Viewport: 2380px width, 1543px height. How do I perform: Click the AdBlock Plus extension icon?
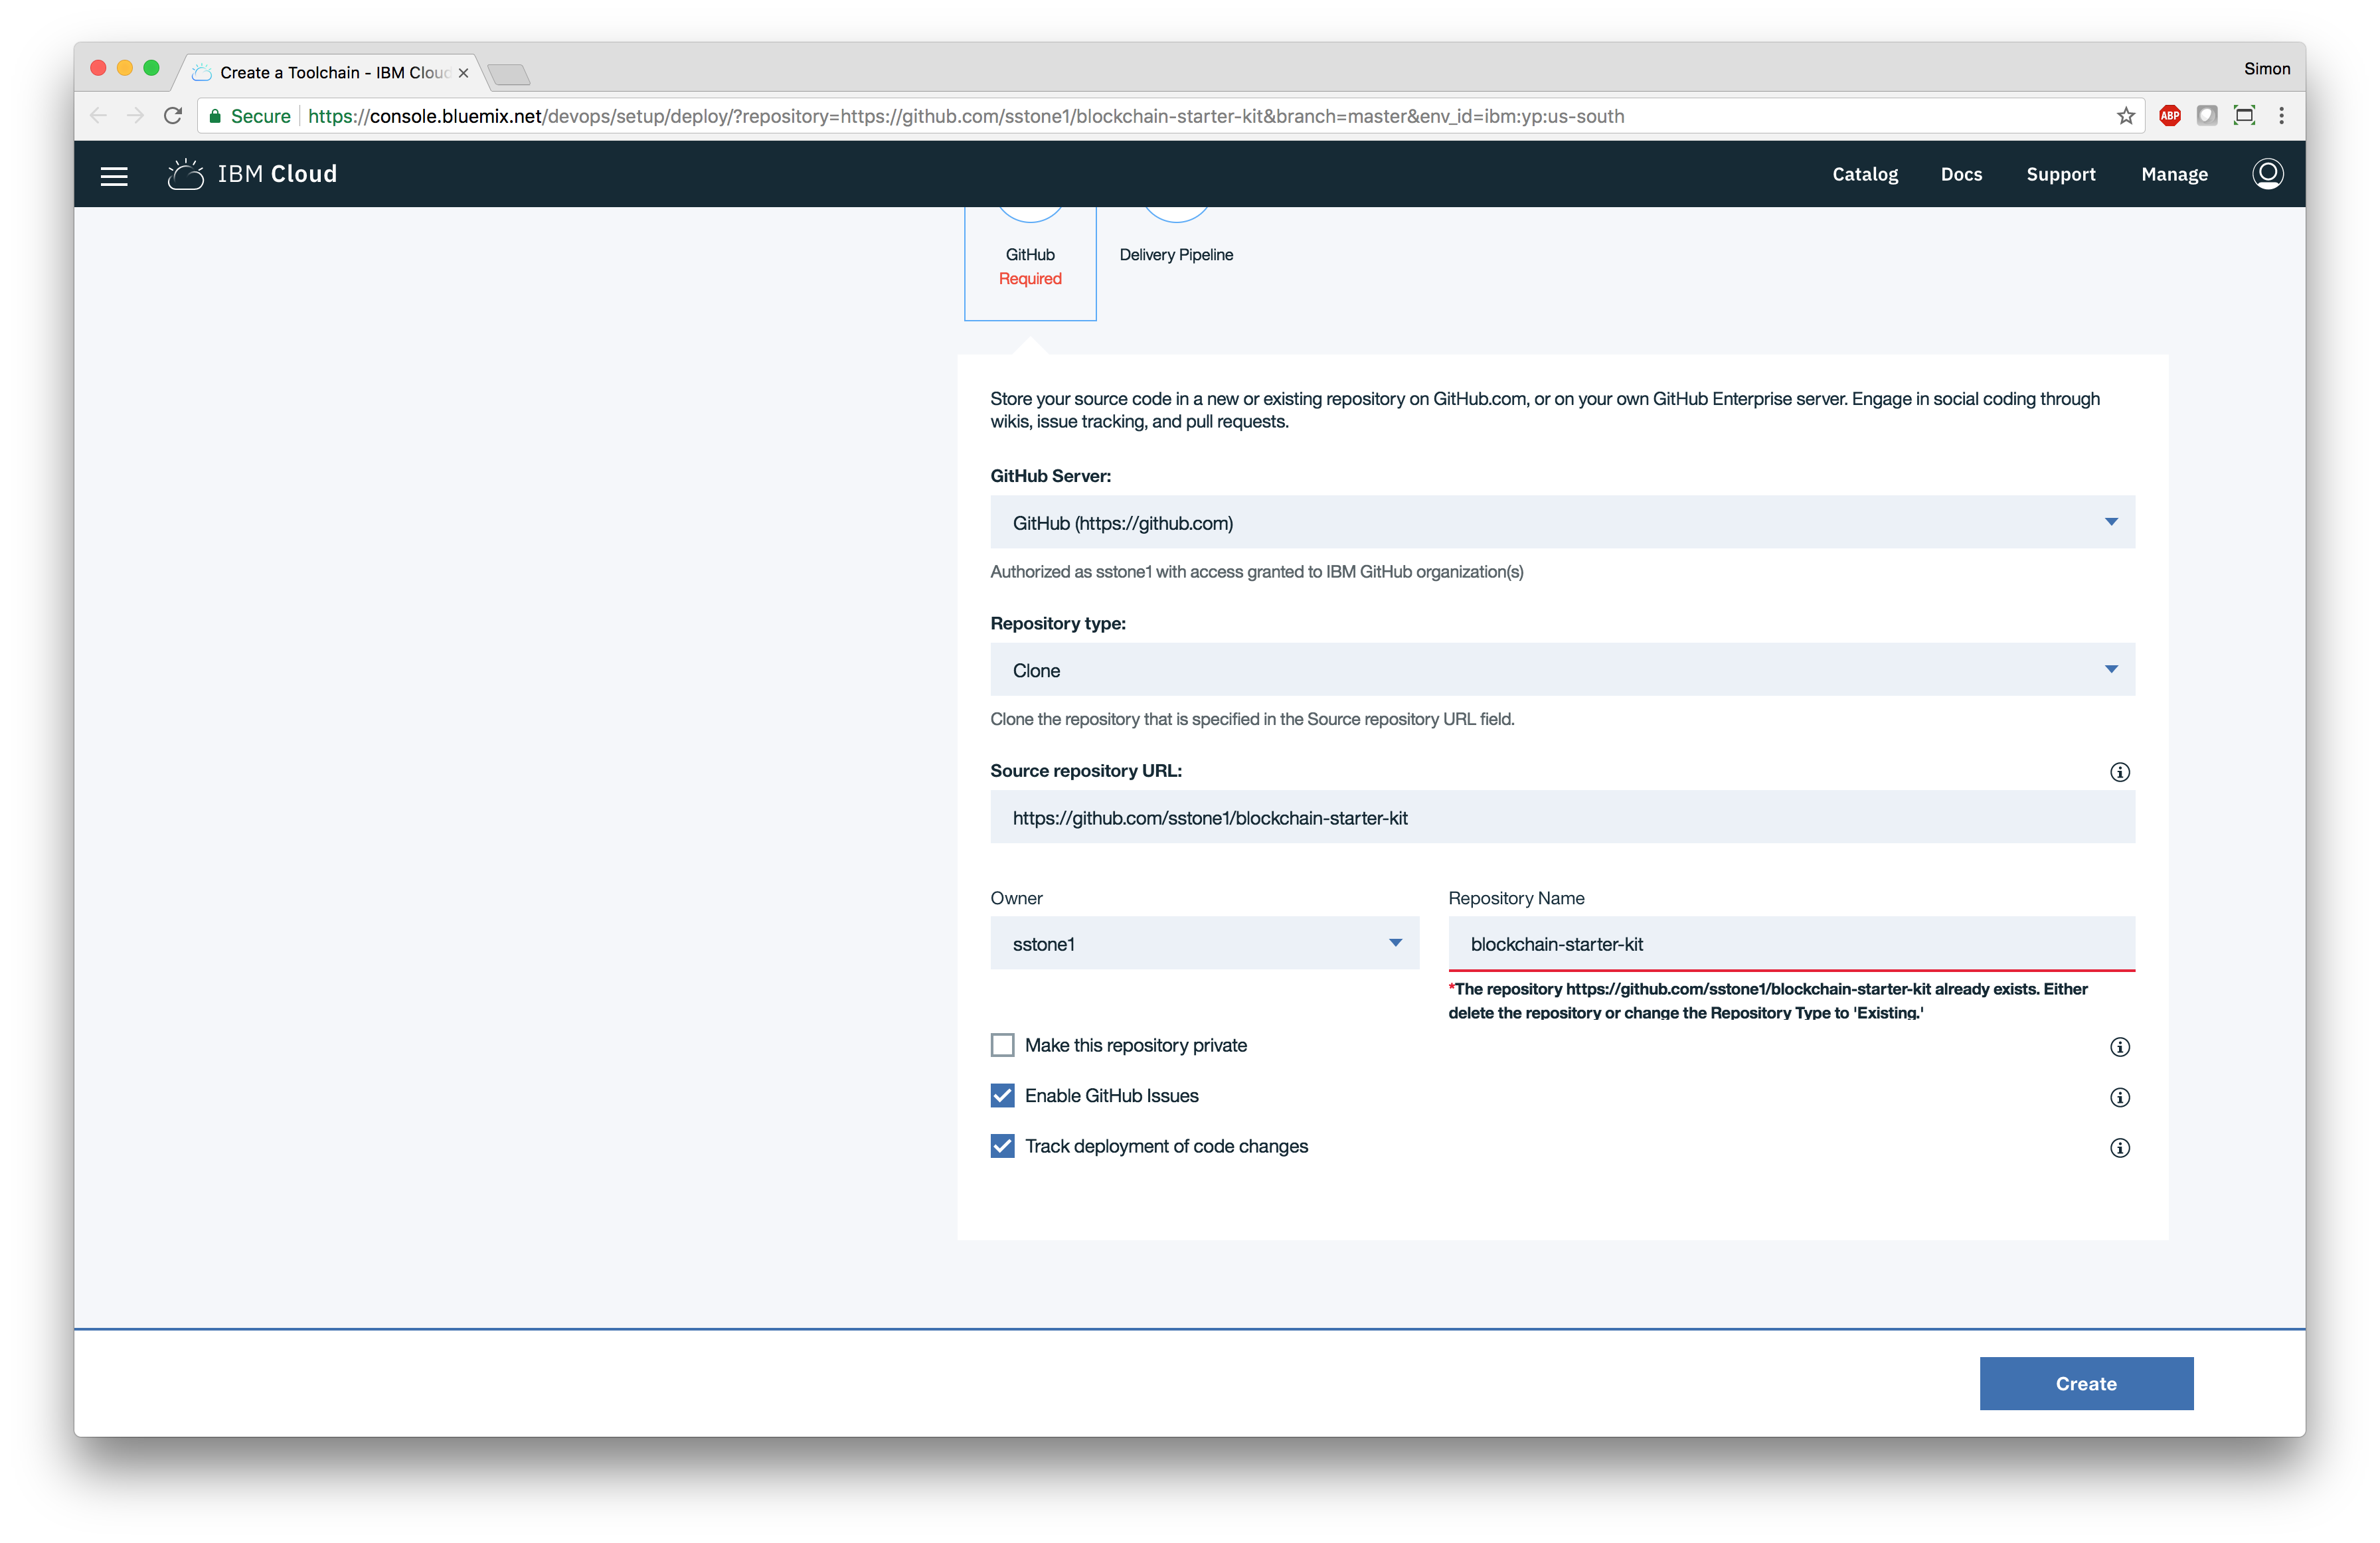tap(2169, 116)
